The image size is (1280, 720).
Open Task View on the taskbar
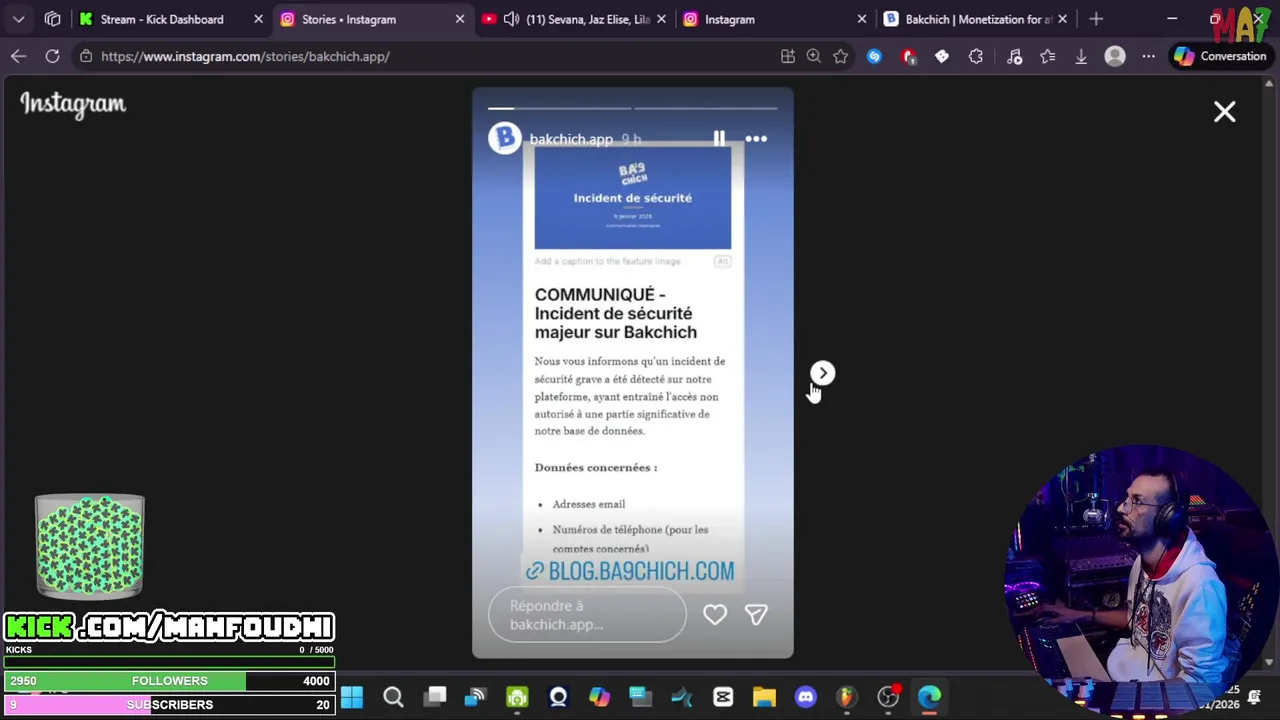(x=435, y=697)
